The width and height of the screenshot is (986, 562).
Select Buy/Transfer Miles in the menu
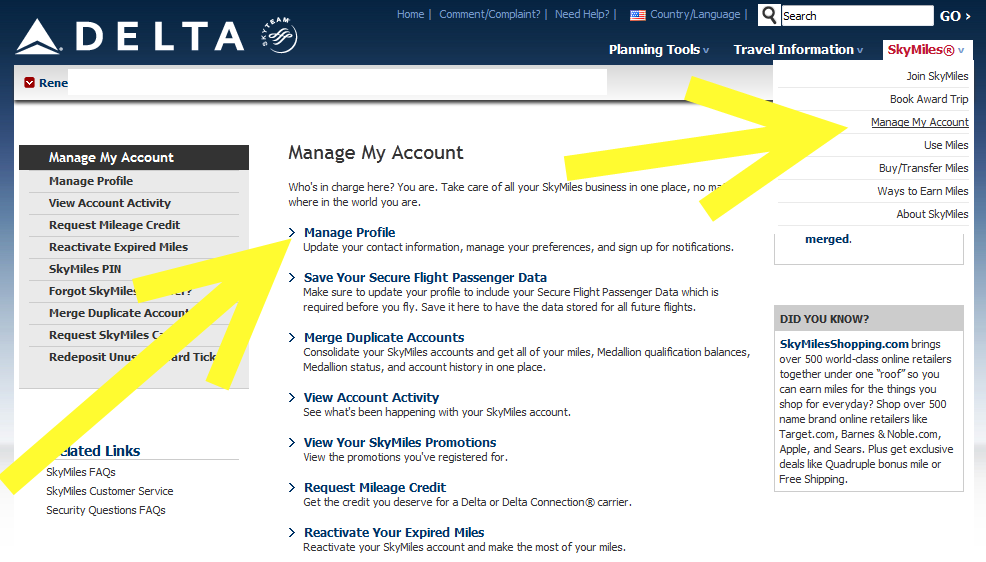pos(923,168)
